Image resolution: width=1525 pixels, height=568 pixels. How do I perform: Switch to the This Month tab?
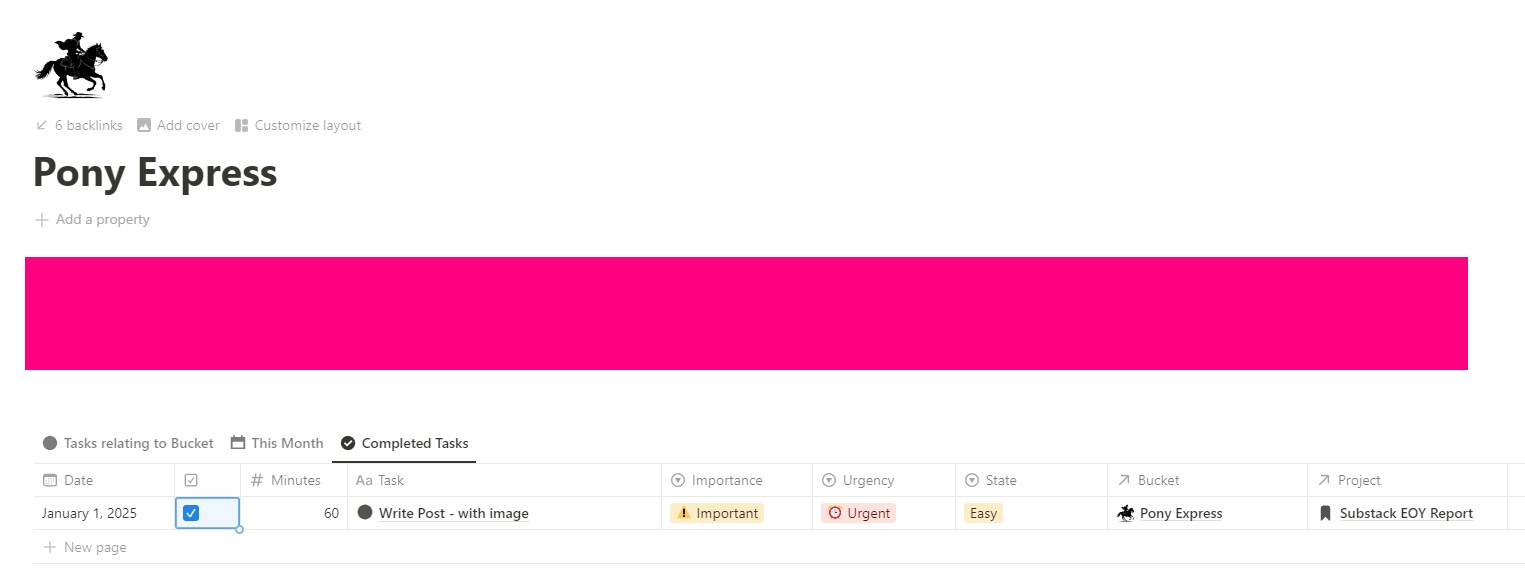(277, 443)
